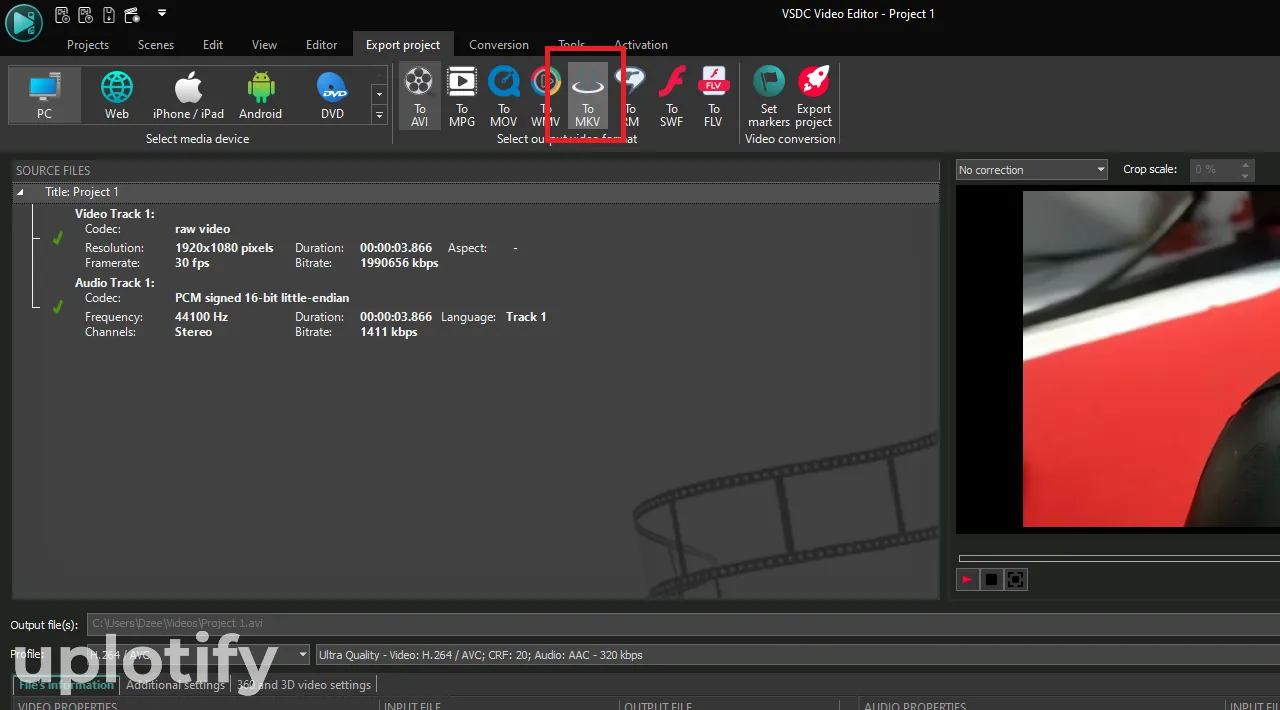This screenshot has height=710, width=1280.
Task: Click the 'Stereo' channels value
Action: pyautogui.click(x=193, y=332)
